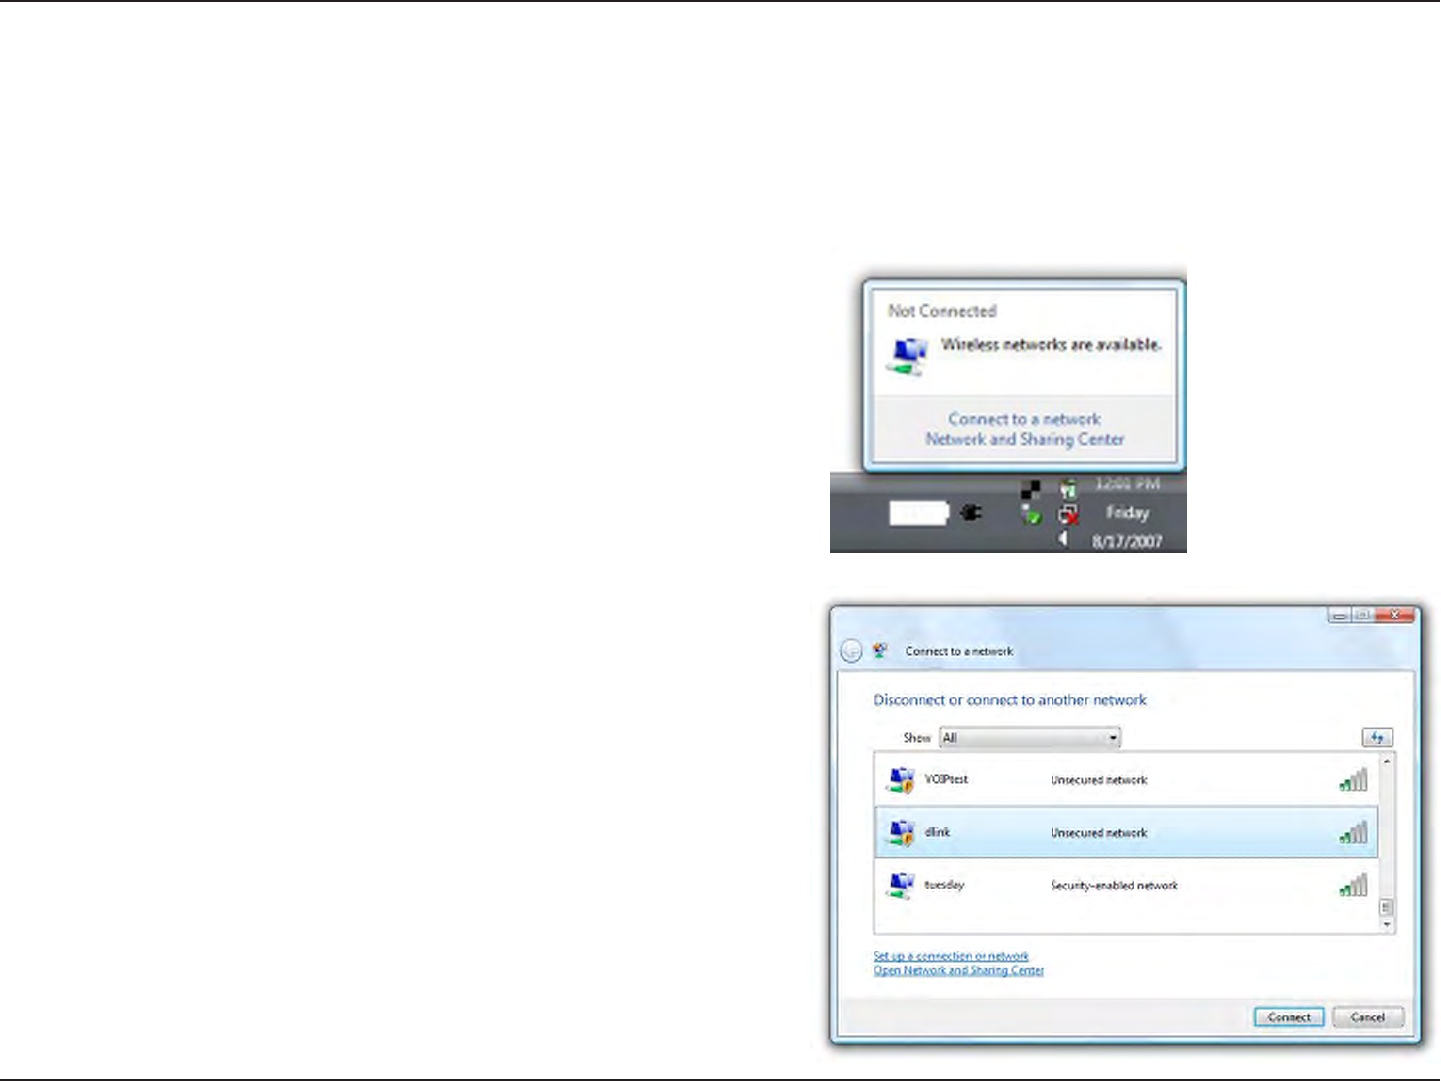Click Security-enabled network label for tuesday
The height and width of the screenshot is (1081, 1441).
click(1114, 885)
